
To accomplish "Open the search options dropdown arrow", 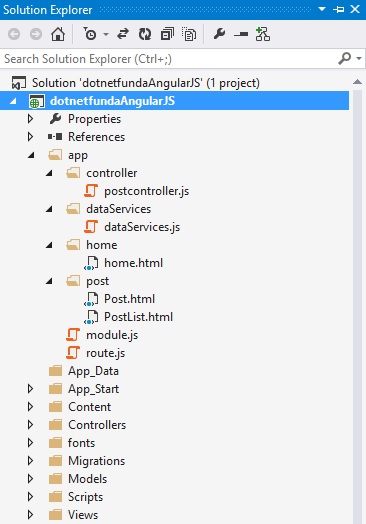I will point(359,58).
